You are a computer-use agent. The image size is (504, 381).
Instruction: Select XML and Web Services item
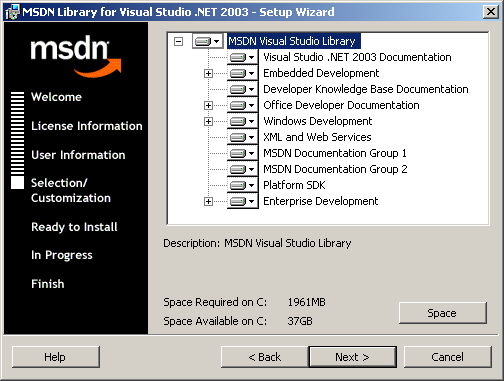point(317,137)
